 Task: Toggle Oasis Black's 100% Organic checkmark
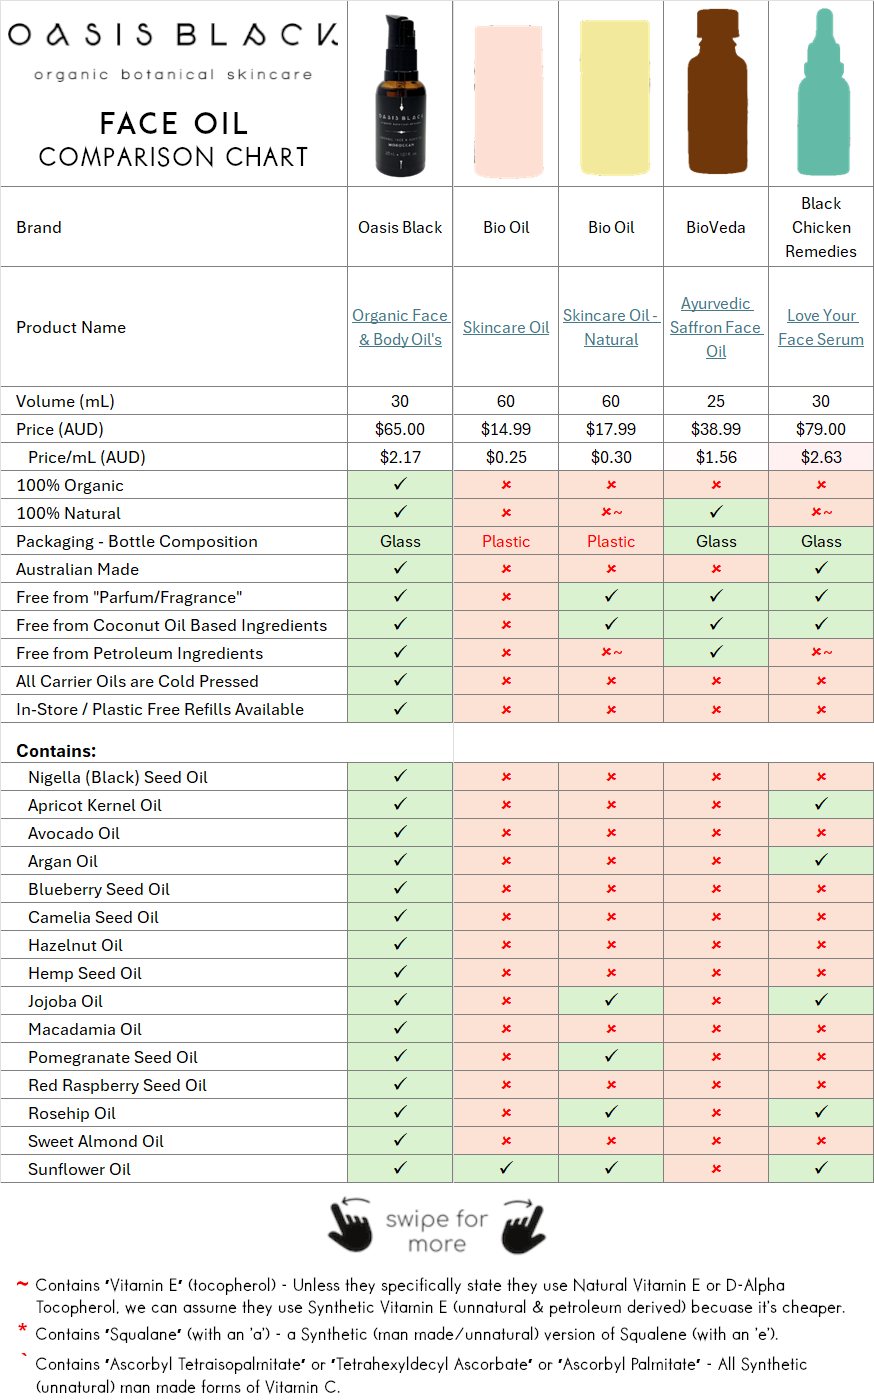pyautogui.click(x=399, y=485)
